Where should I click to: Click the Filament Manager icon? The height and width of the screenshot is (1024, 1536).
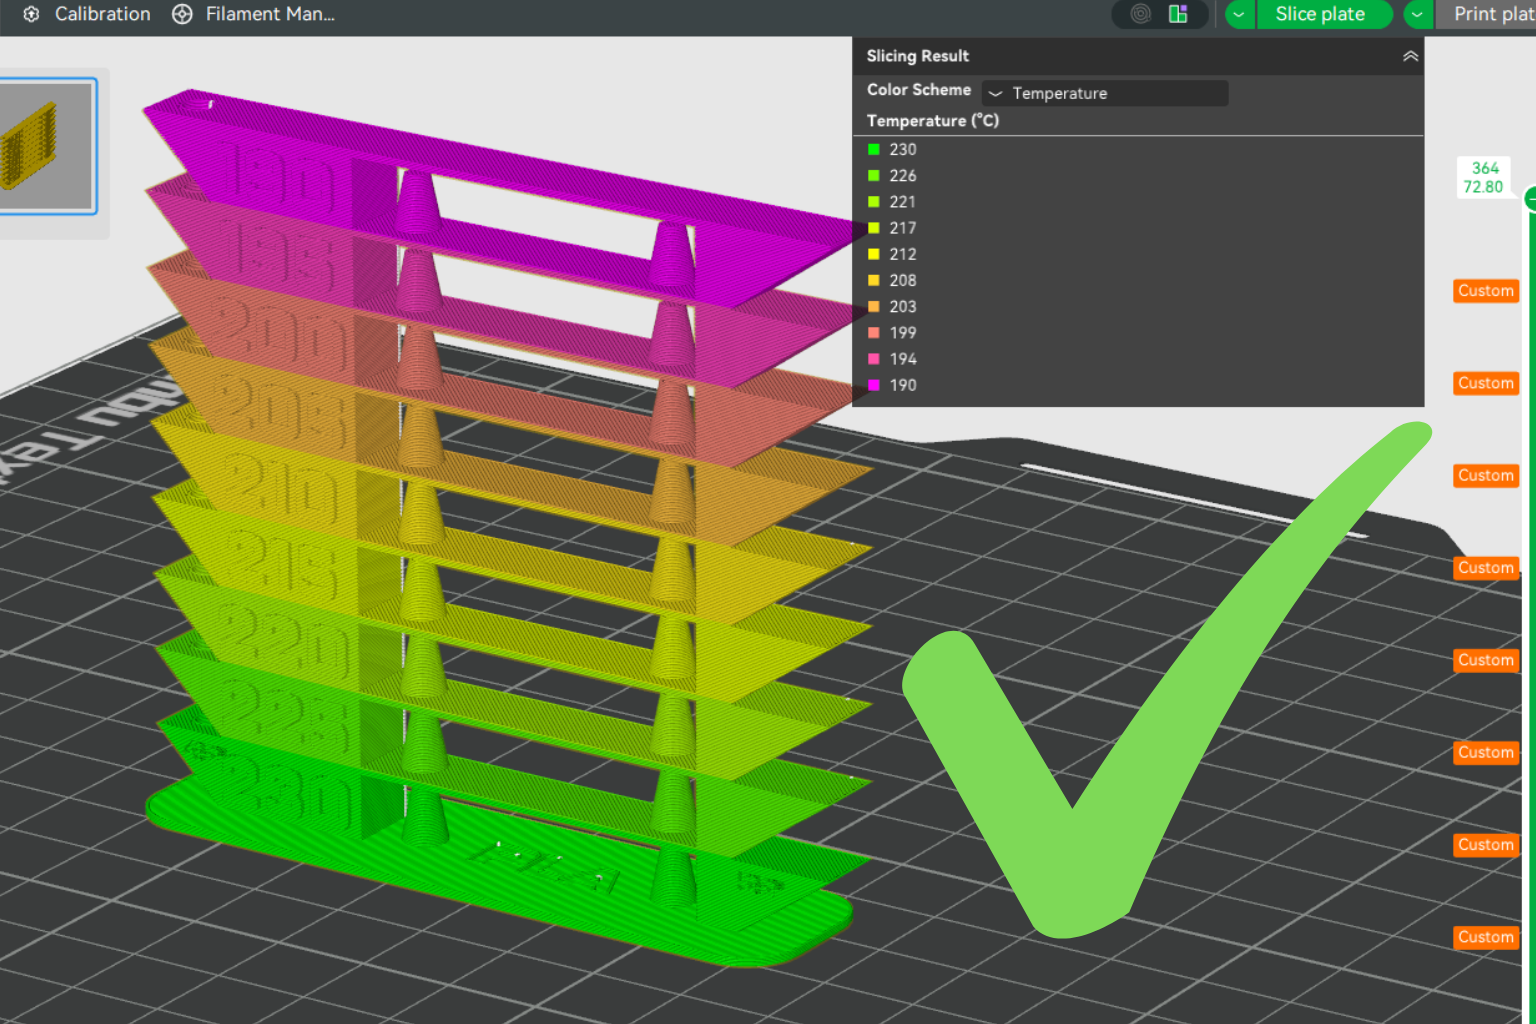pos(182,14)
